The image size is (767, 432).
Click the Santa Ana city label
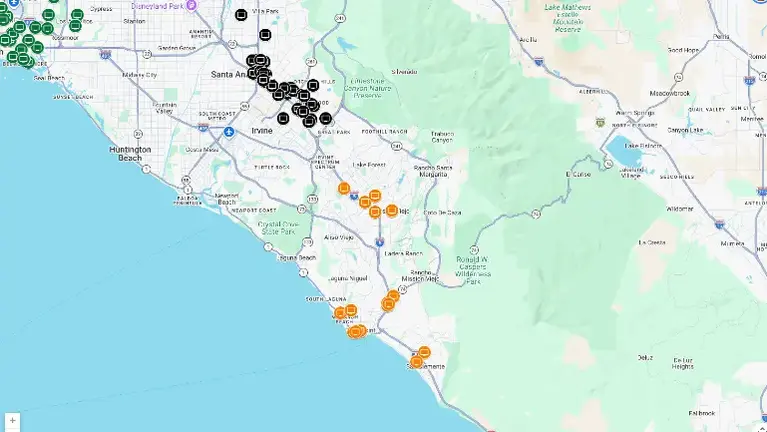[x=229, y=74]
